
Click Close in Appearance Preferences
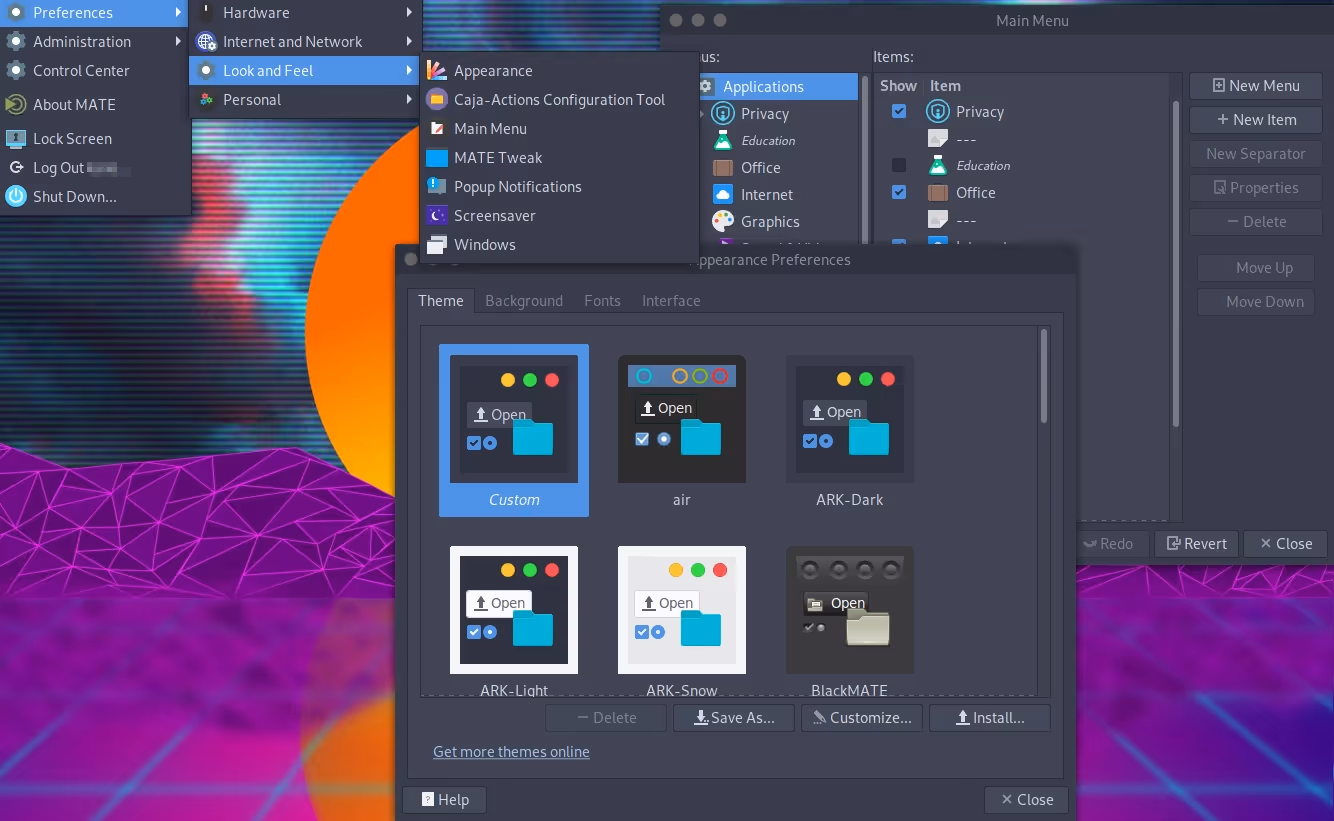(1026, 800)
